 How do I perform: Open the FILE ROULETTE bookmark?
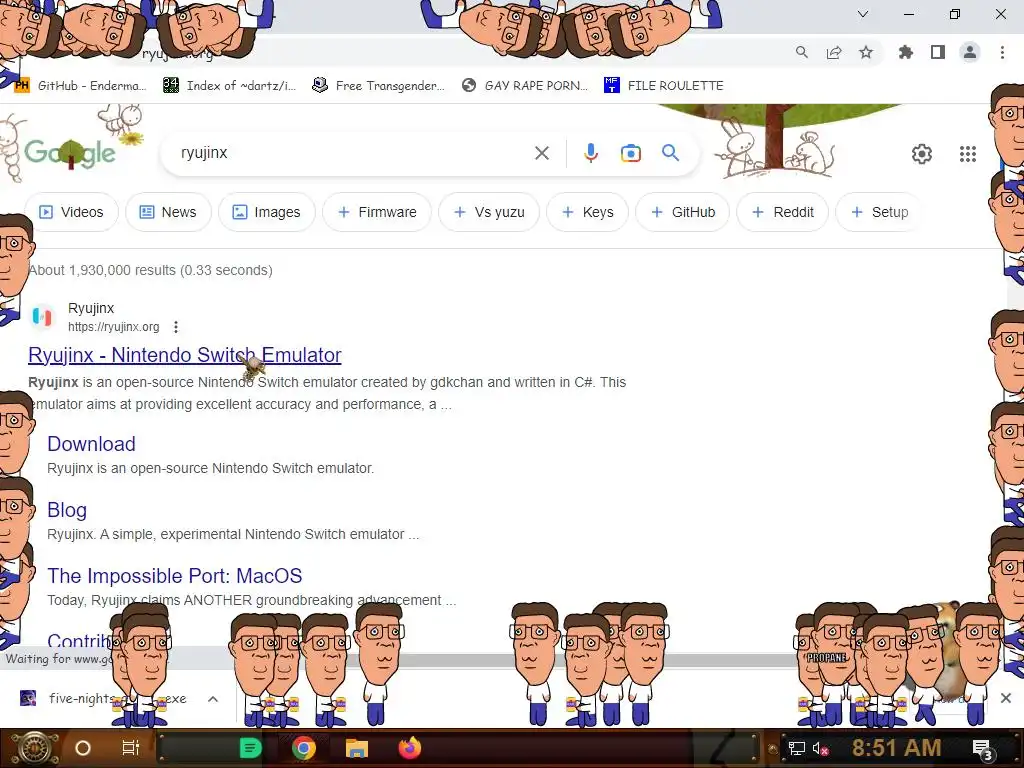click(x=664, y=86)
